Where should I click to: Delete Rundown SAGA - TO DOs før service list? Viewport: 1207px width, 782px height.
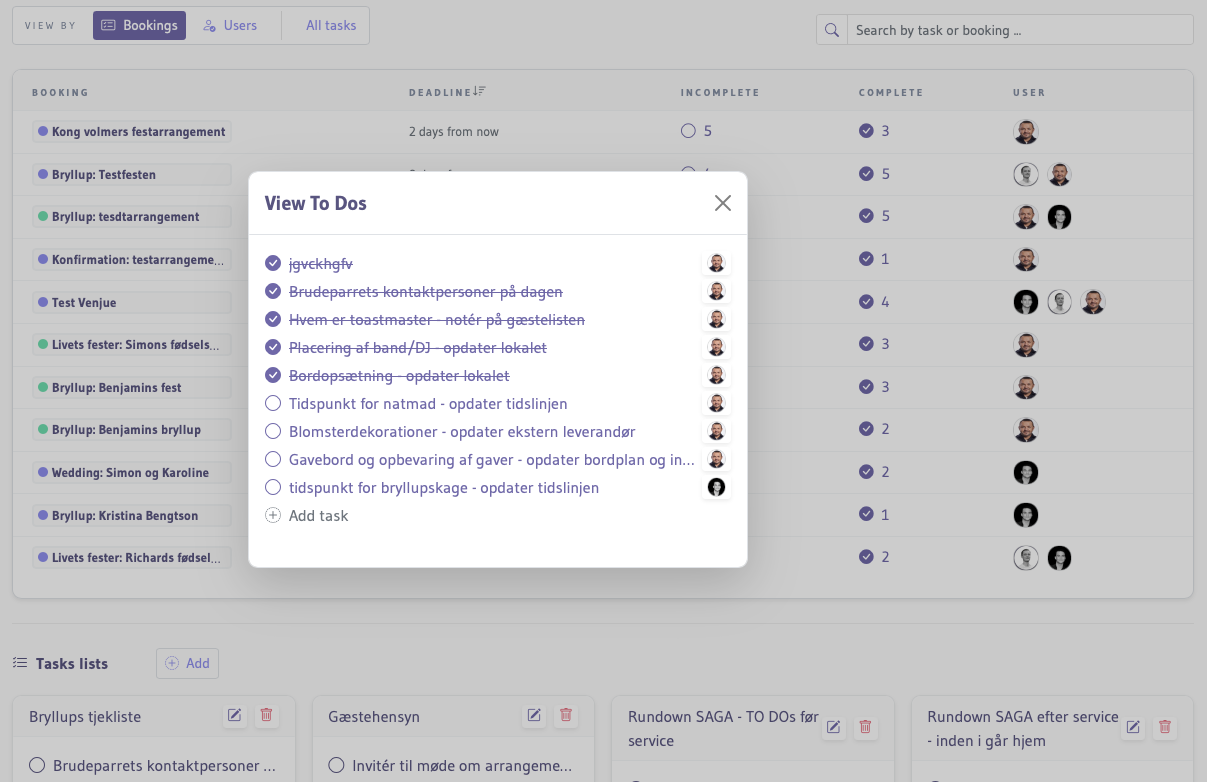(x=865, y=728)
